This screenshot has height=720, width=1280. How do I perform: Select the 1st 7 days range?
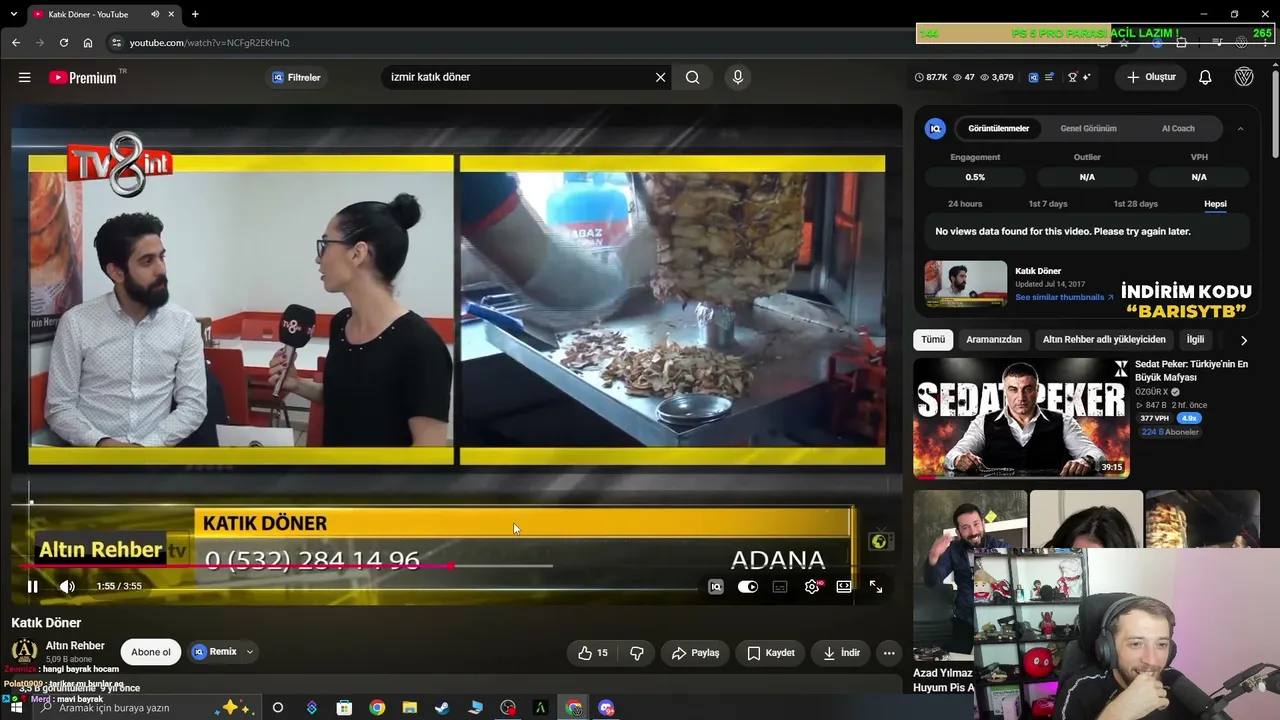(1048, 204)
